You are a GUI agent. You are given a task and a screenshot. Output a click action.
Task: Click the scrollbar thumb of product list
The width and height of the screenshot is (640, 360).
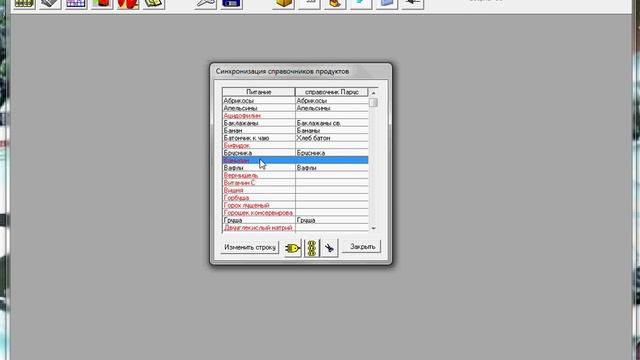[x=373, y=102]
